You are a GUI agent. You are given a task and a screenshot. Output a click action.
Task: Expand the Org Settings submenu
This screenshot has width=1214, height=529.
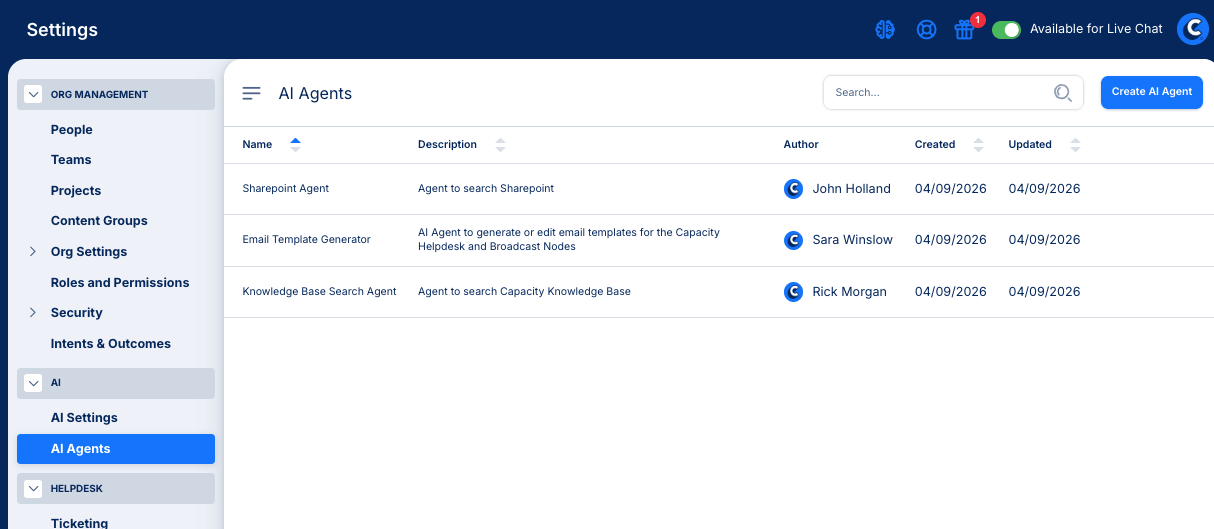(33, 252)
